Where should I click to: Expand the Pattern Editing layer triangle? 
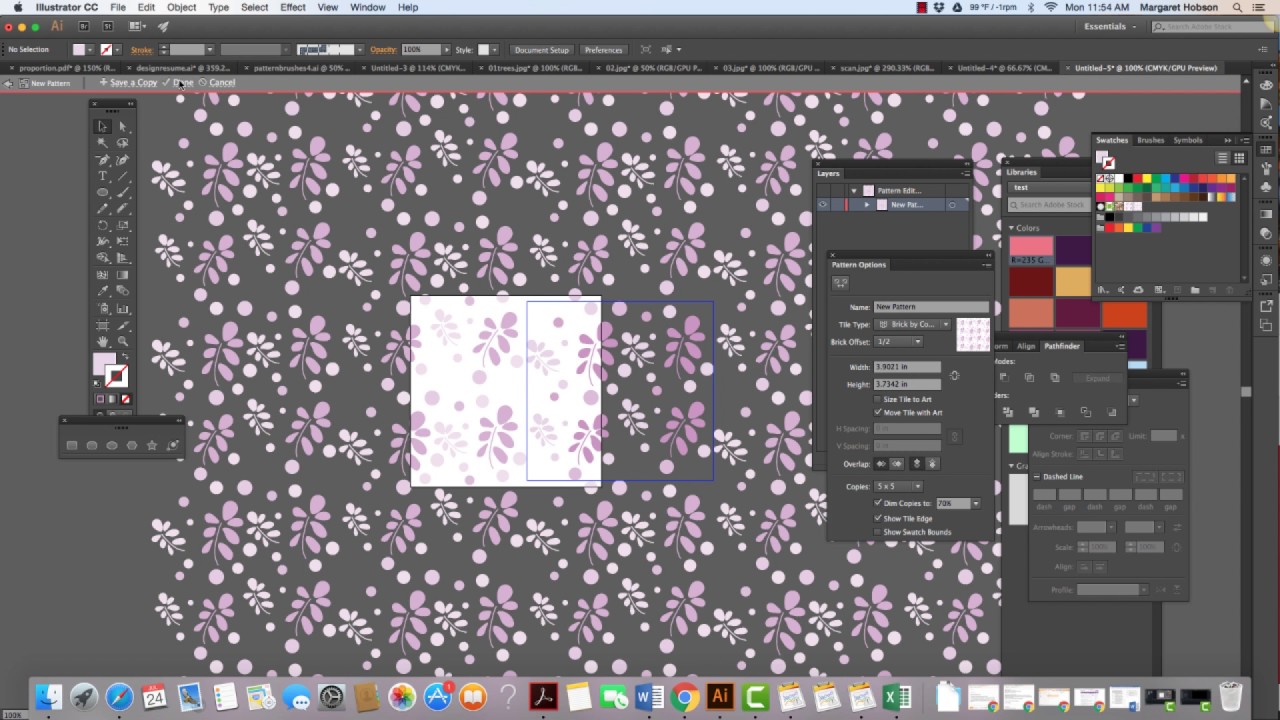854,190
